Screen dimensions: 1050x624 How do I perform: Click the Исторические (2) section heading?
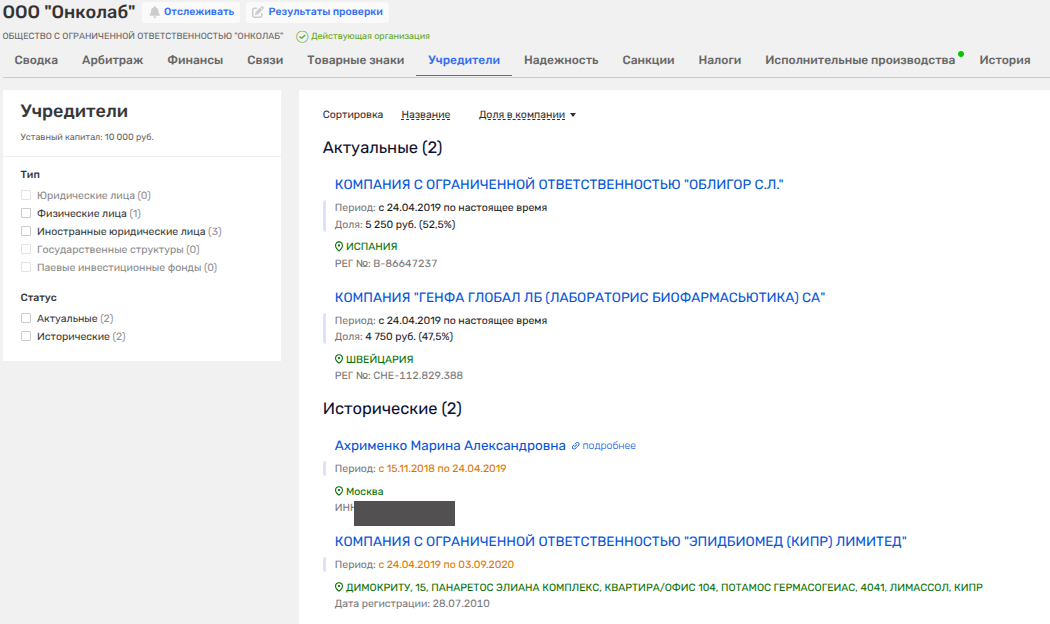click(x=392, y=409)
